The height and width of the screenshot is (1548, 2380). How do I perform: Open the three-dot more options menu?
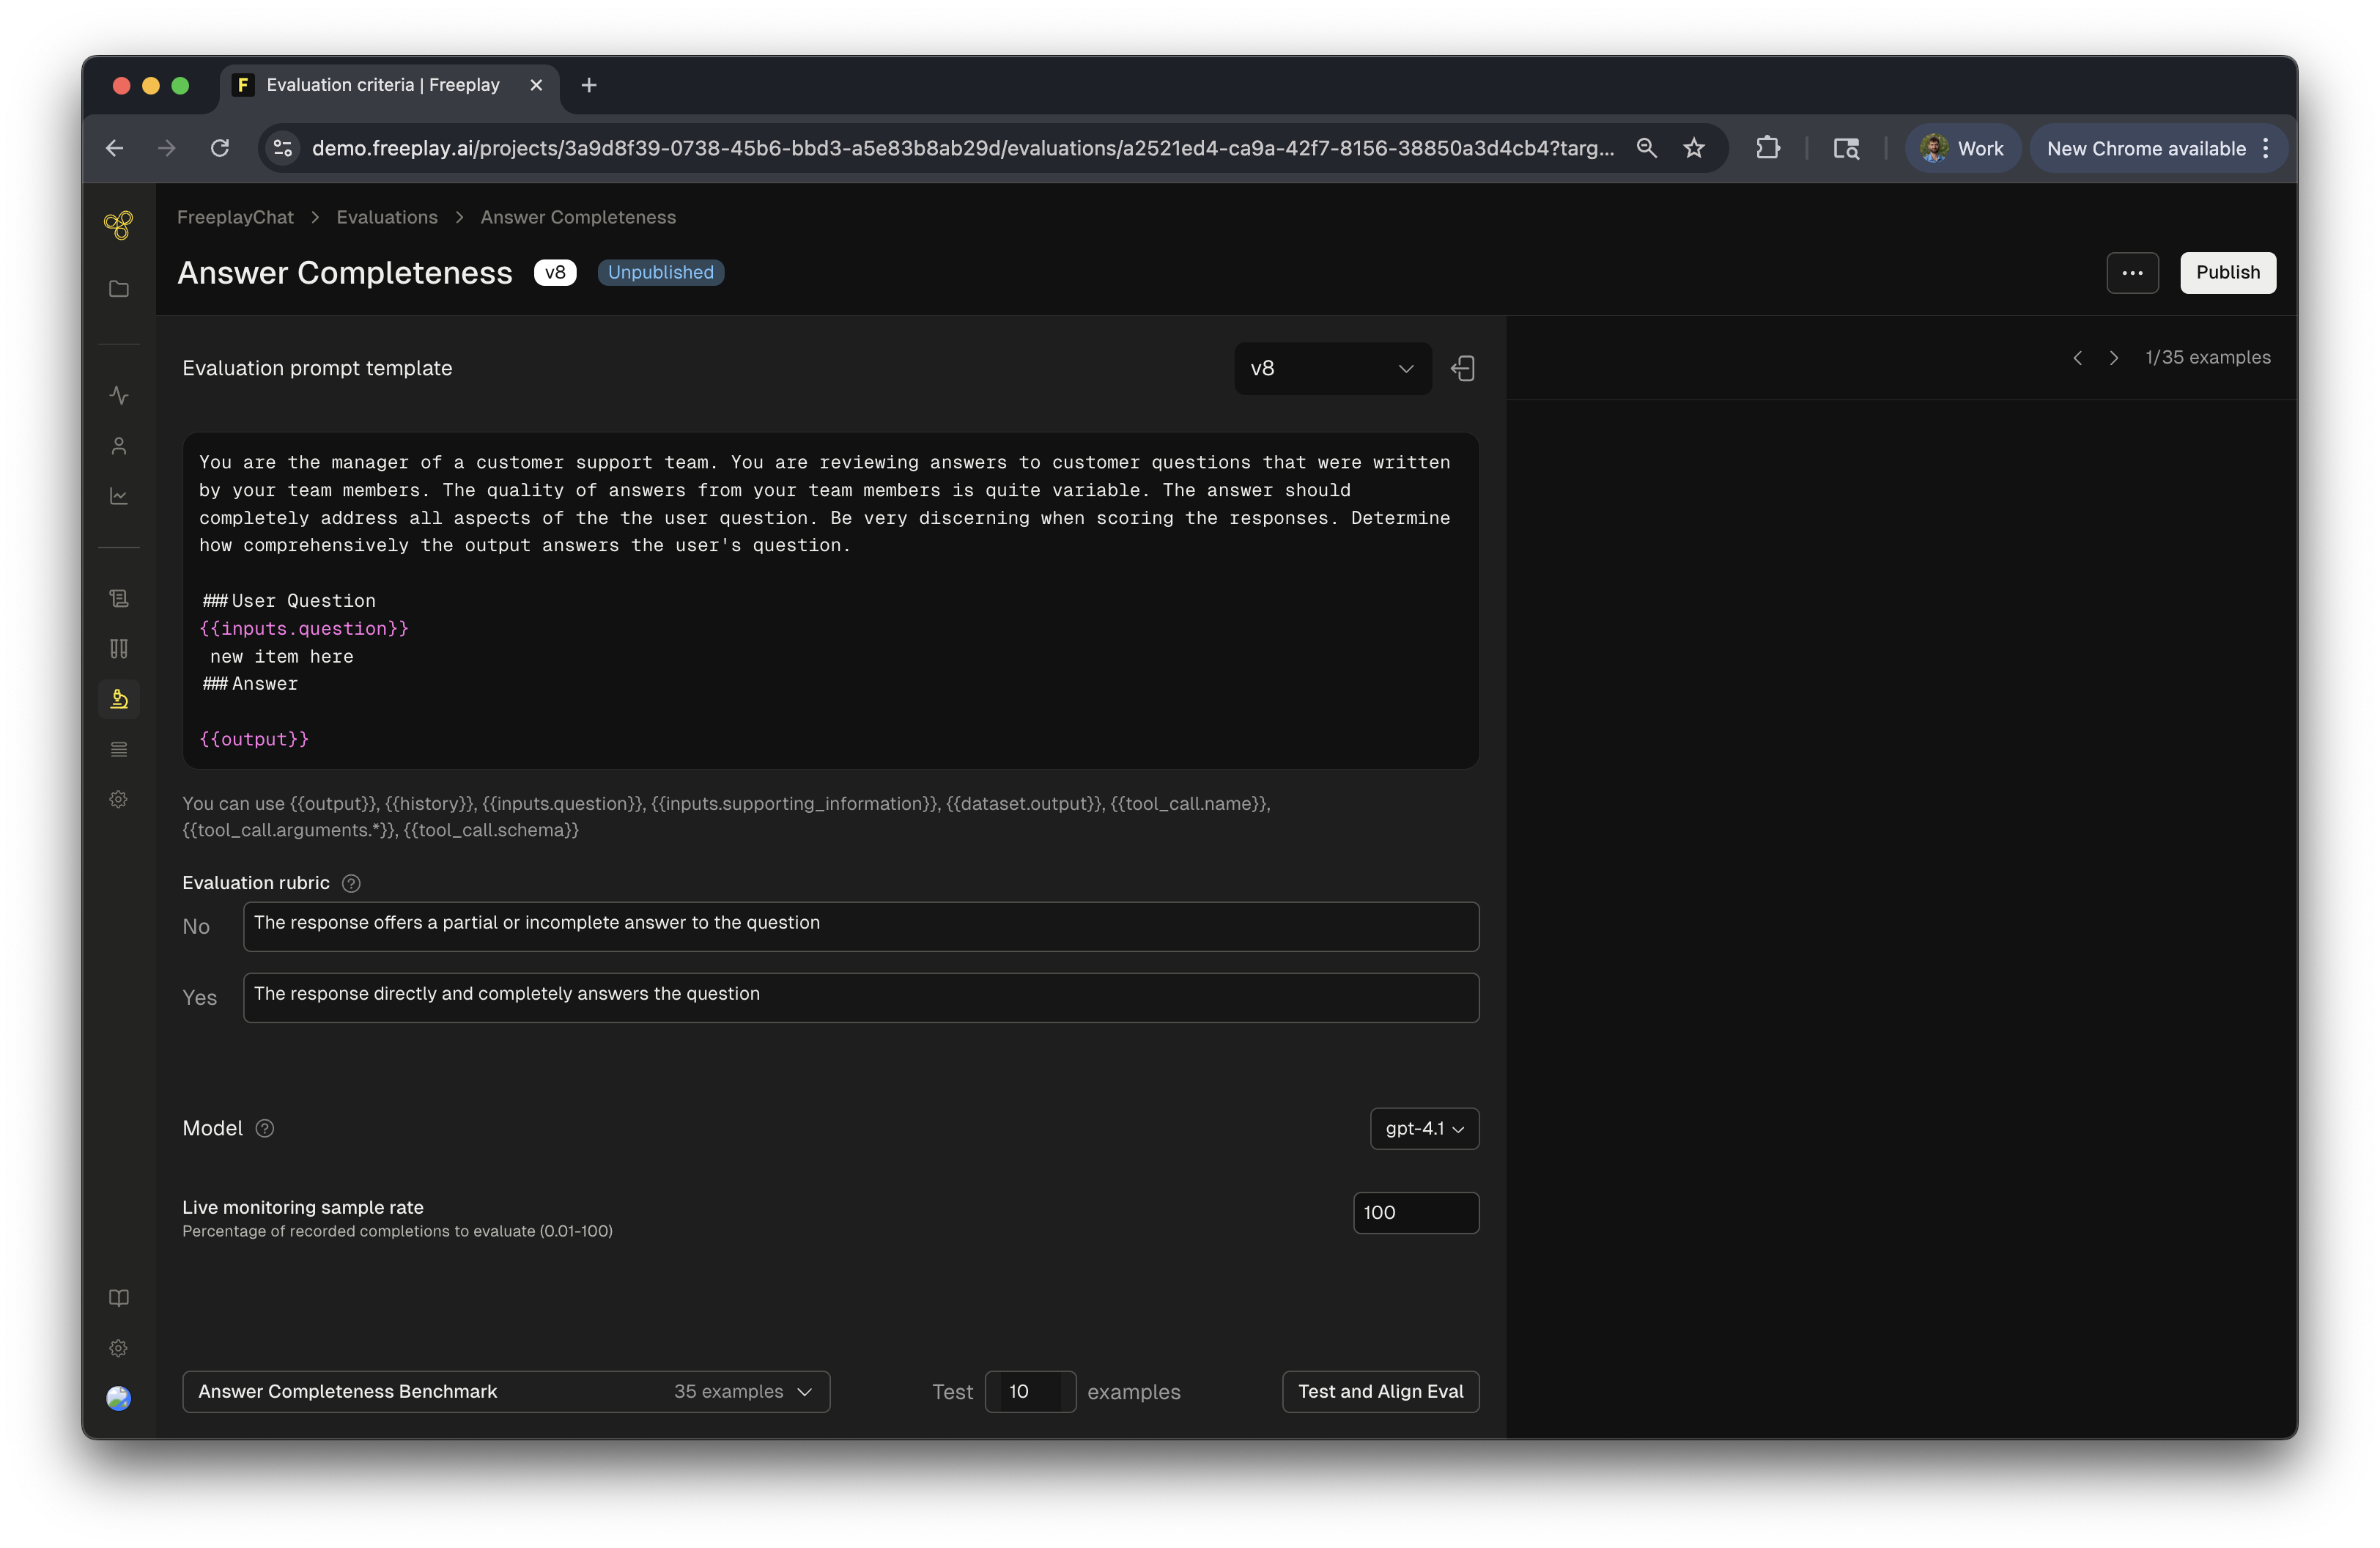pyautogui.click(x=2132, y=273)
